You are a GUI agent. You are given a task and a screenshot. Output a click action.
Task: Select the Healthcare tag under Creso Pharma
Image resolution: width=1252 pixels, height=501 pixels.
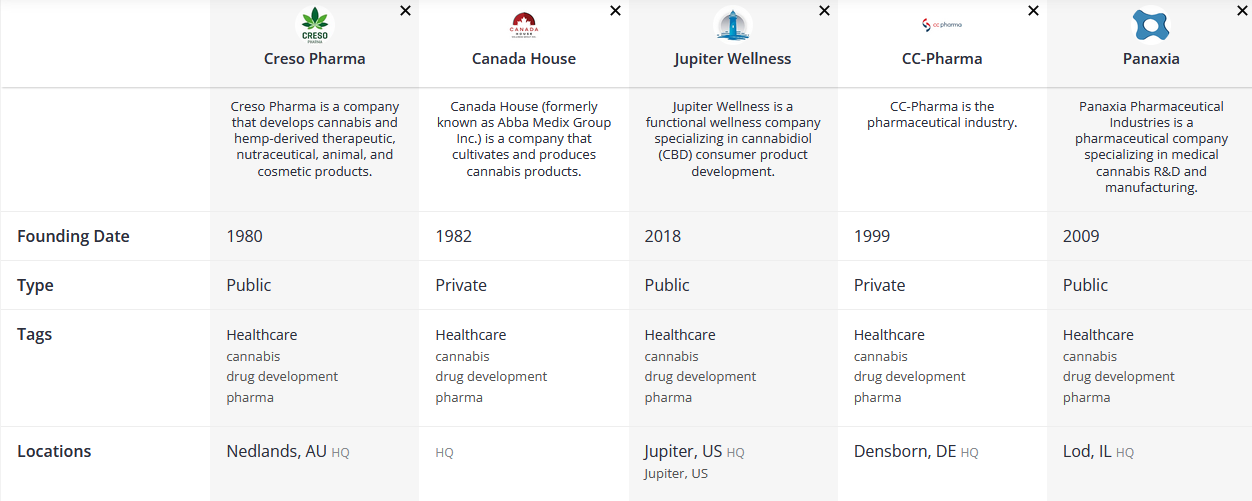point(262,335)
